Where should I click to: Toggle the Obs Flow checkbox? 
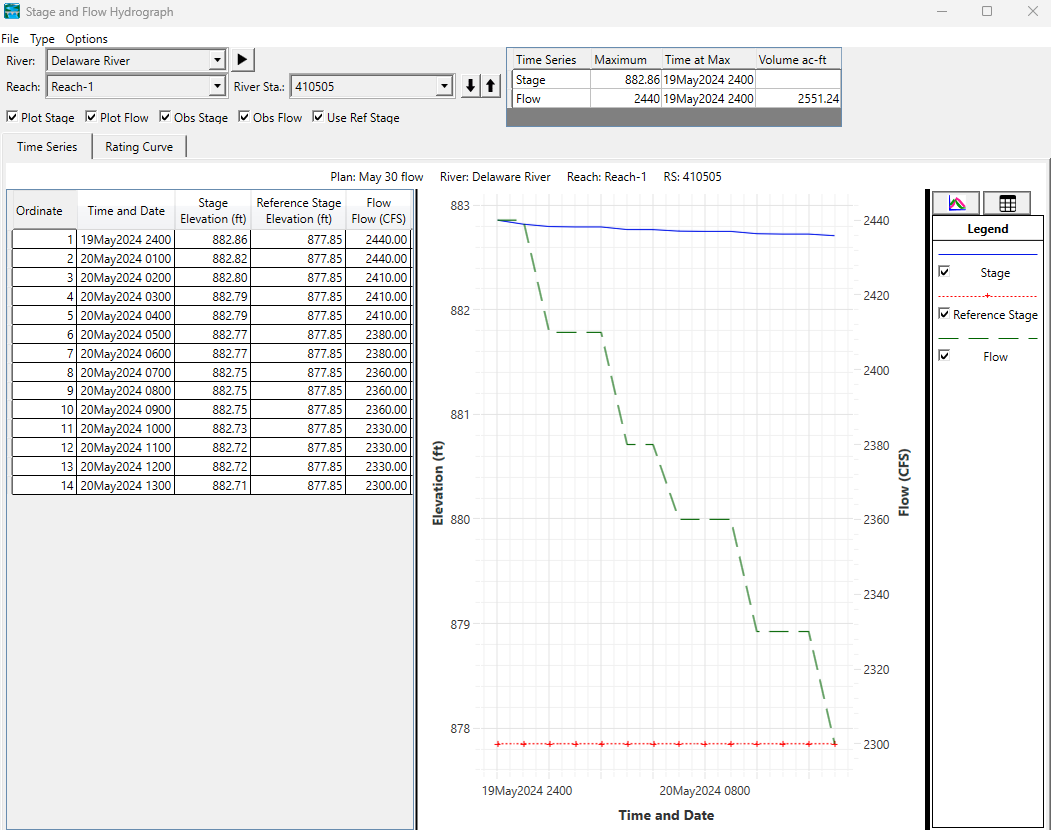(244, 117)
